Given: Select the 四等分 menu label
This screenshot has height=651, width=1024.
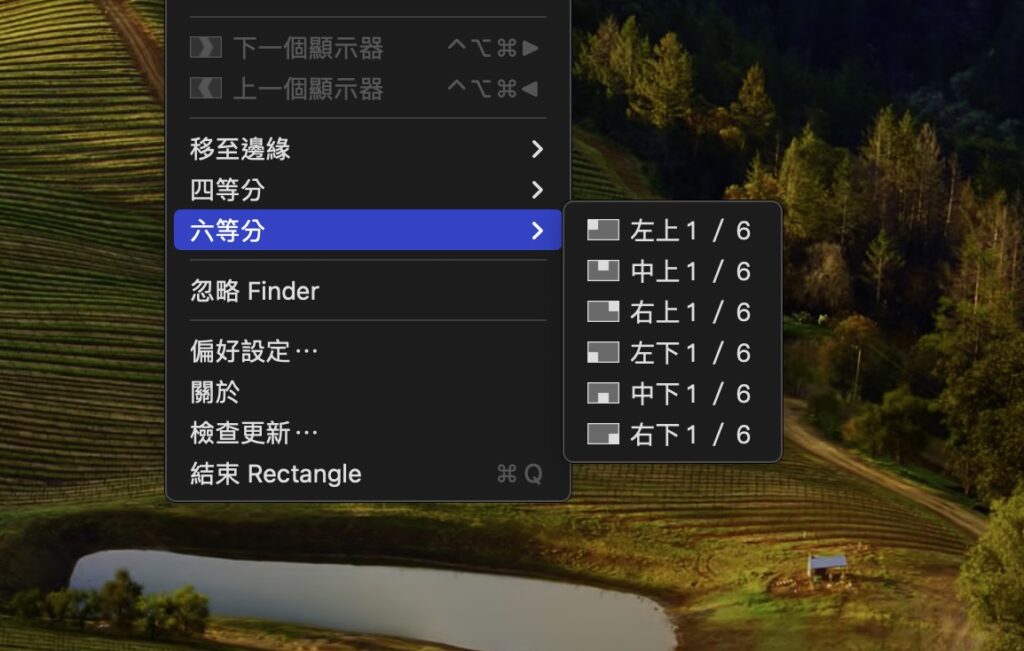Looking at the screenshot, I should click(227, 190).
